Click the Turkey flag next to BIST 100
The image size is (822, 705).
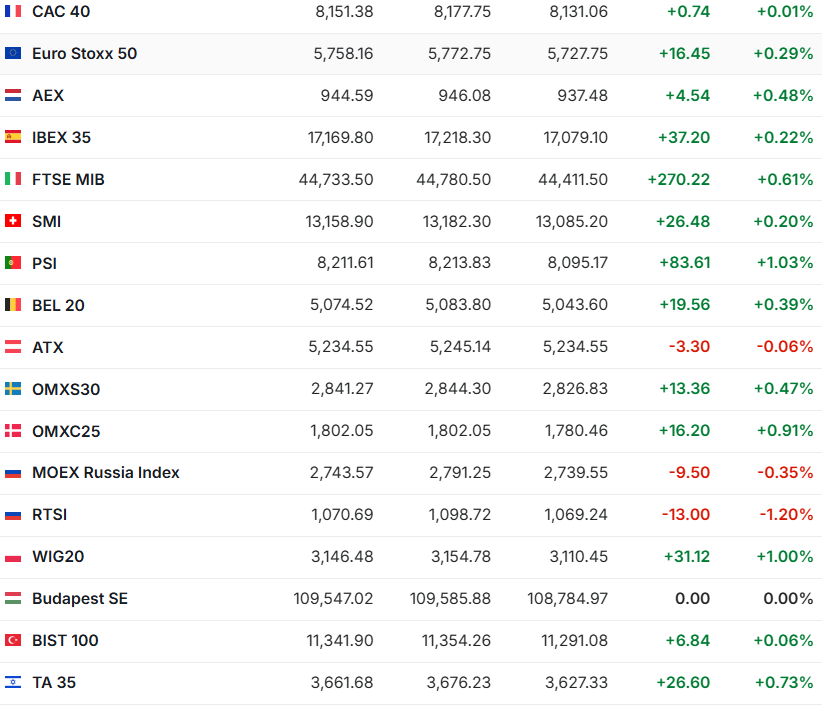(13, 640)
